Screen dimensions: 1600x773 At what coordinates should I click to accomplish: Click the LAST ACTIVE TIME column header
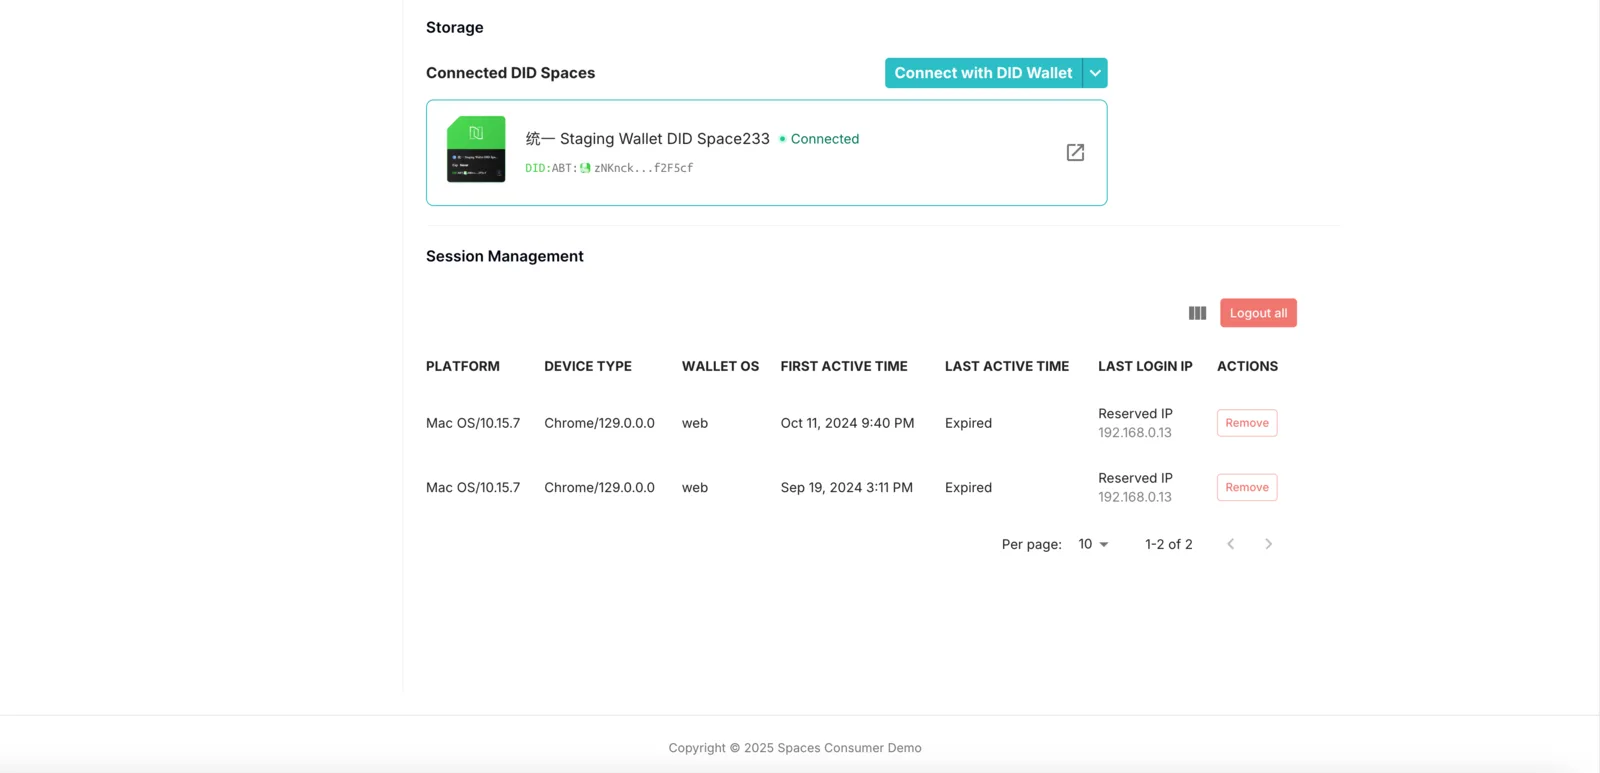pos(1007,366)
